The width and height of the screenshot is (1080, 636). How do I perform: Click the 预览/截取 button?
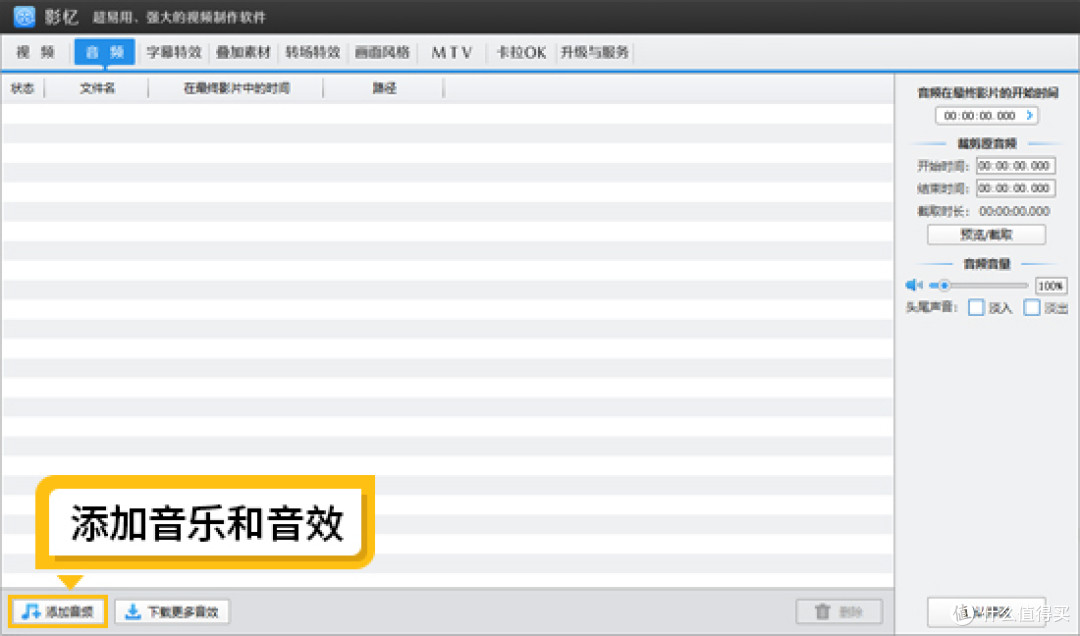point(986,235)
